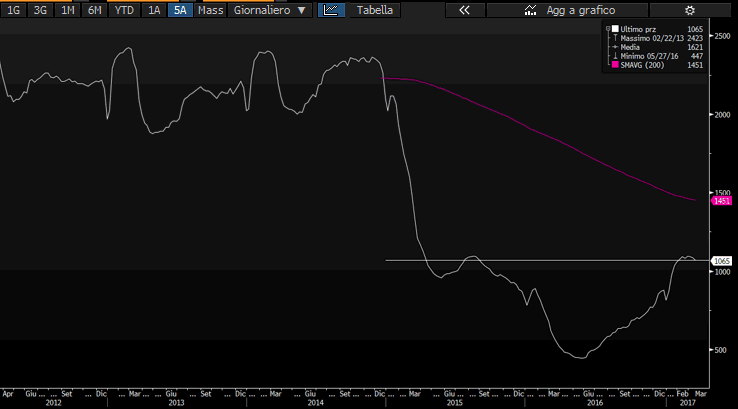Click the Media average marker icon in legend
The image size is (738, 409).
point(615,47)
